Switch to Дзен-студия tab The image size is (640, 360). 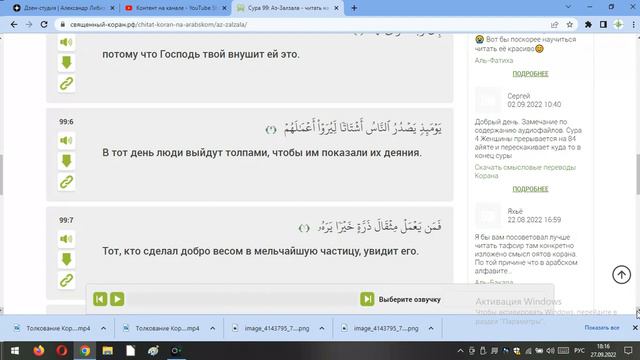click(x=63, y=8)
